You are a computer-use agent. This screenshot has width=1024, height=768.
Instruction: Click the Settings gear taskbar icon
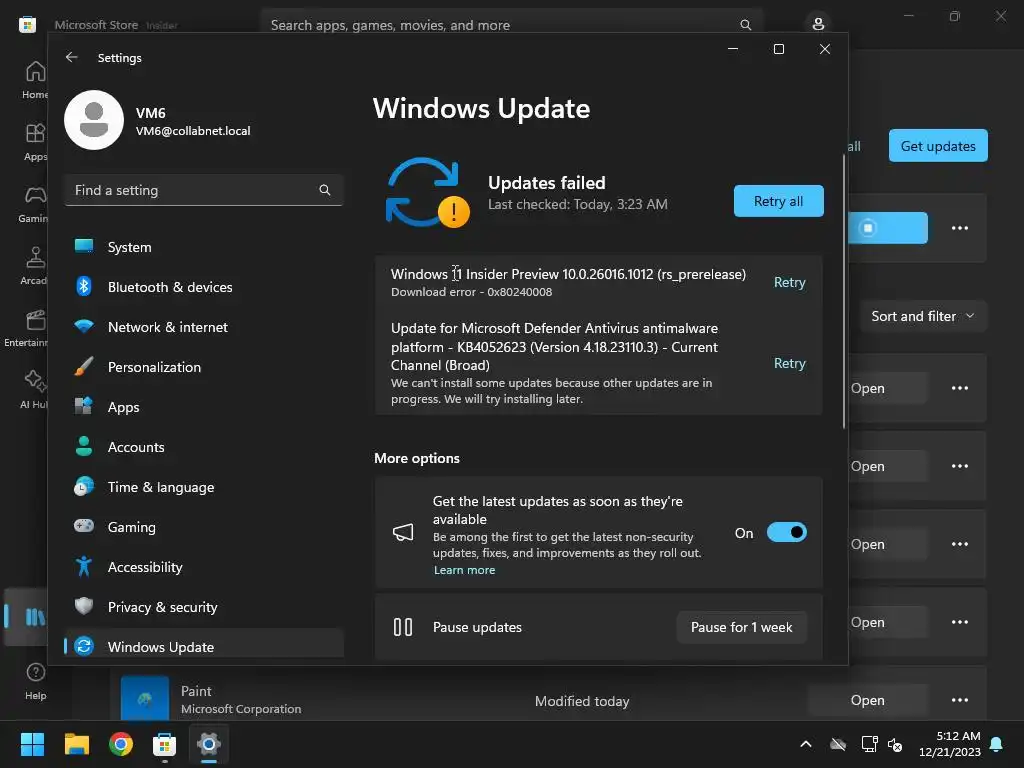click(209, 744)
